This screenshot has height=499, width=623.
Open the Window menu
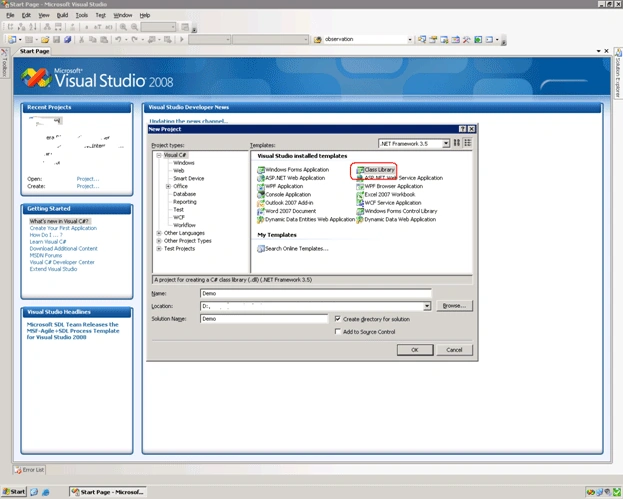click(x=123, y=15)
